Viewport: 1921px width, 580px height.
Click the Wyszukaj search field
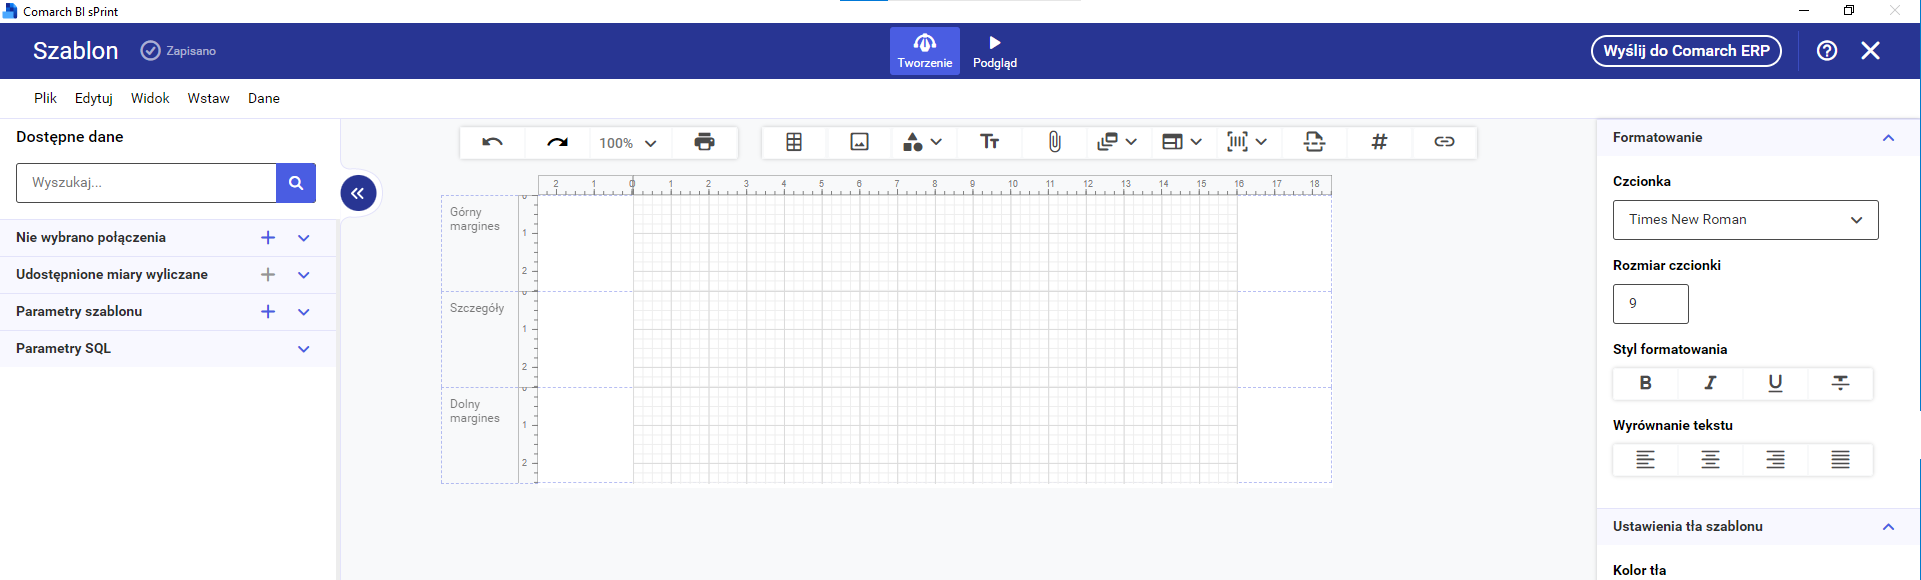pos(146,183)
